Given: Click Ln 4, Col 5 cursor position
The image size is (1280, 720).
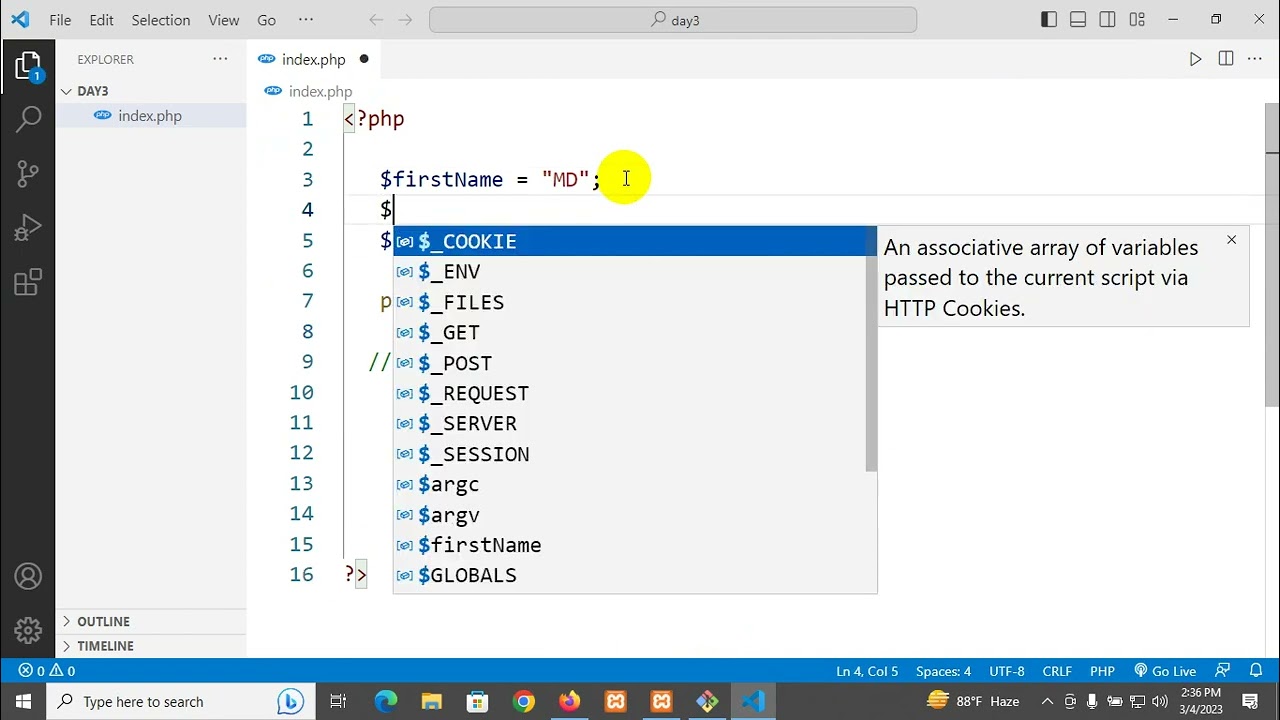Looking at the screenshot, I should pos(867,671).
